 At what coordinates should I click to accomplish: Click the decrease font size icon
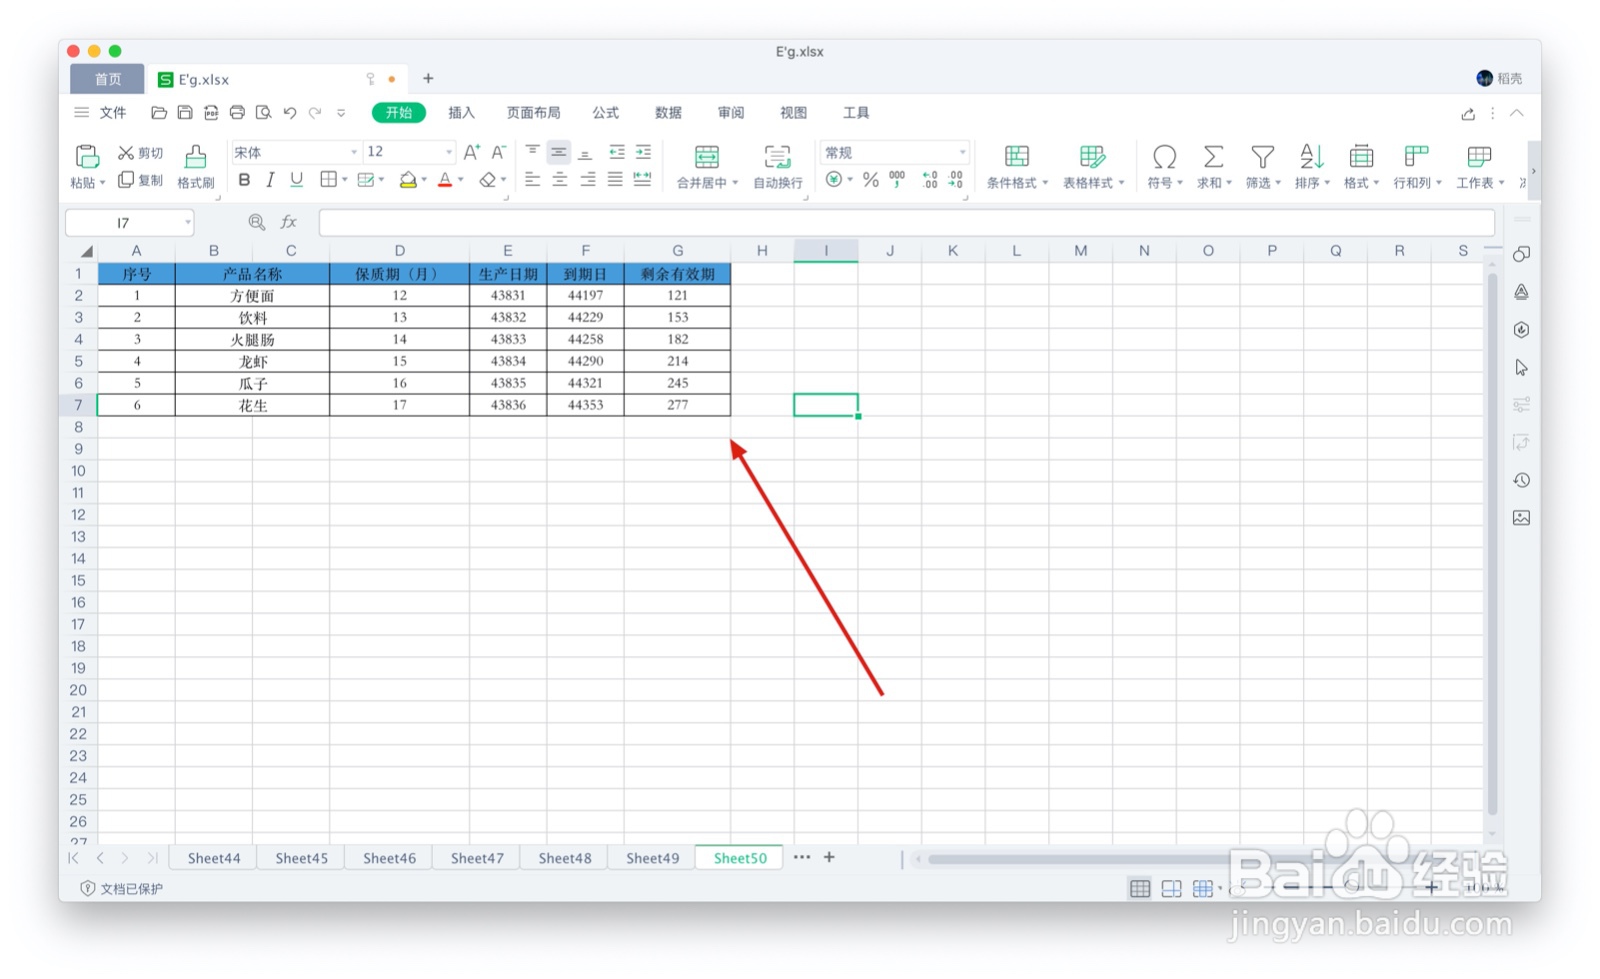click(x=498, y=152)
